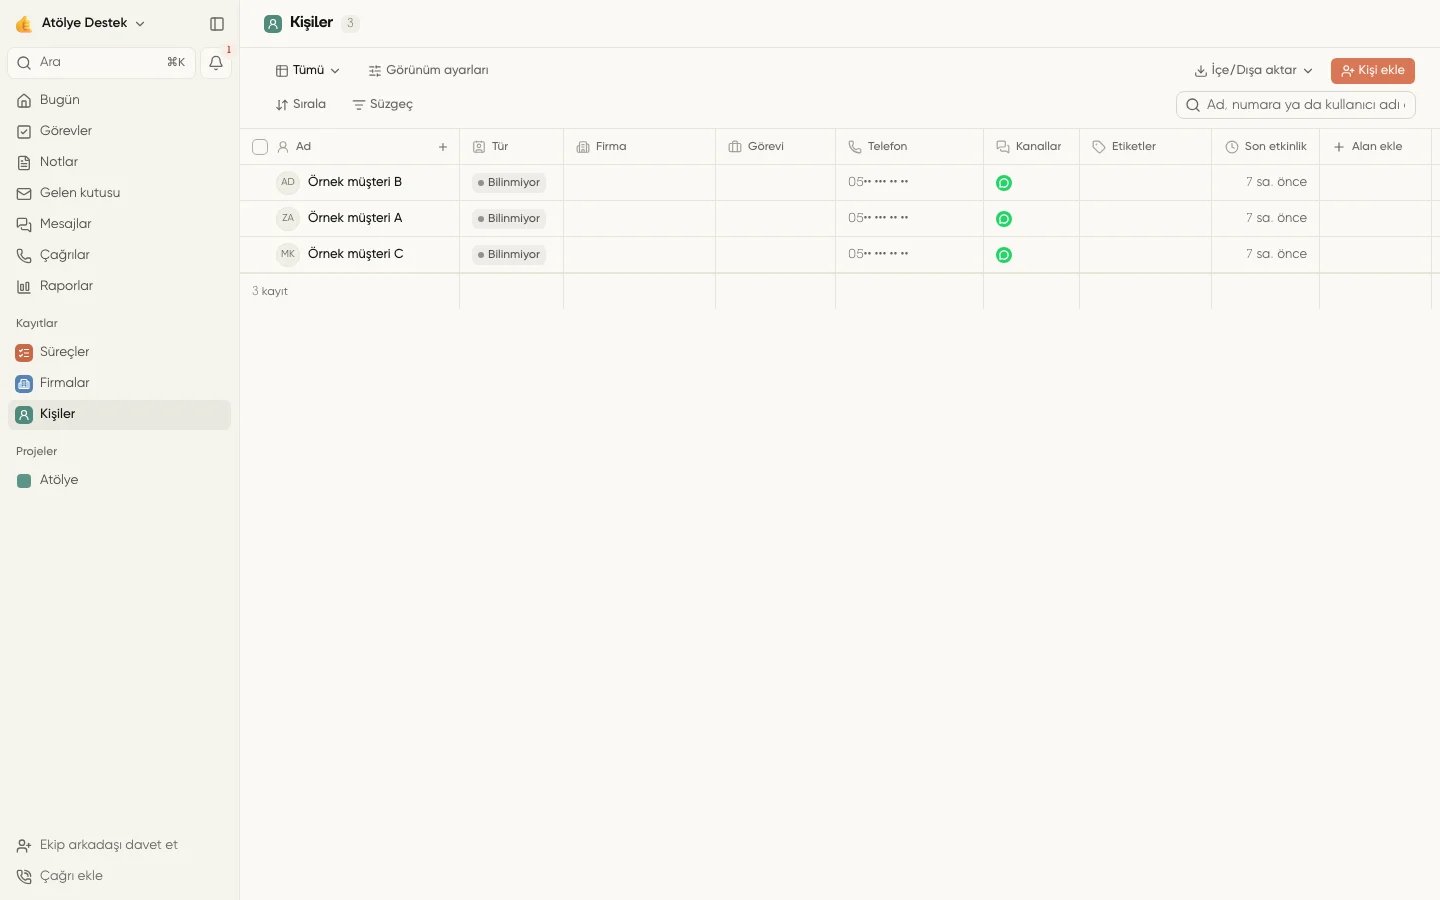Open Görünüm ayarları
Screen dimensions: 1440x900
coord(428,71)
